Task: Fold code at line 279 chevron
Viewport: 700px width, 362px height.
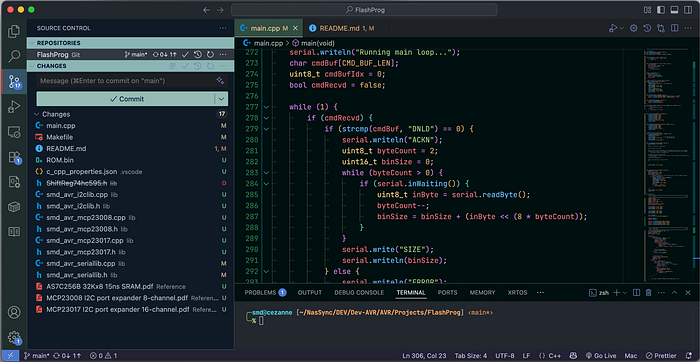Action: pos(267,129)
